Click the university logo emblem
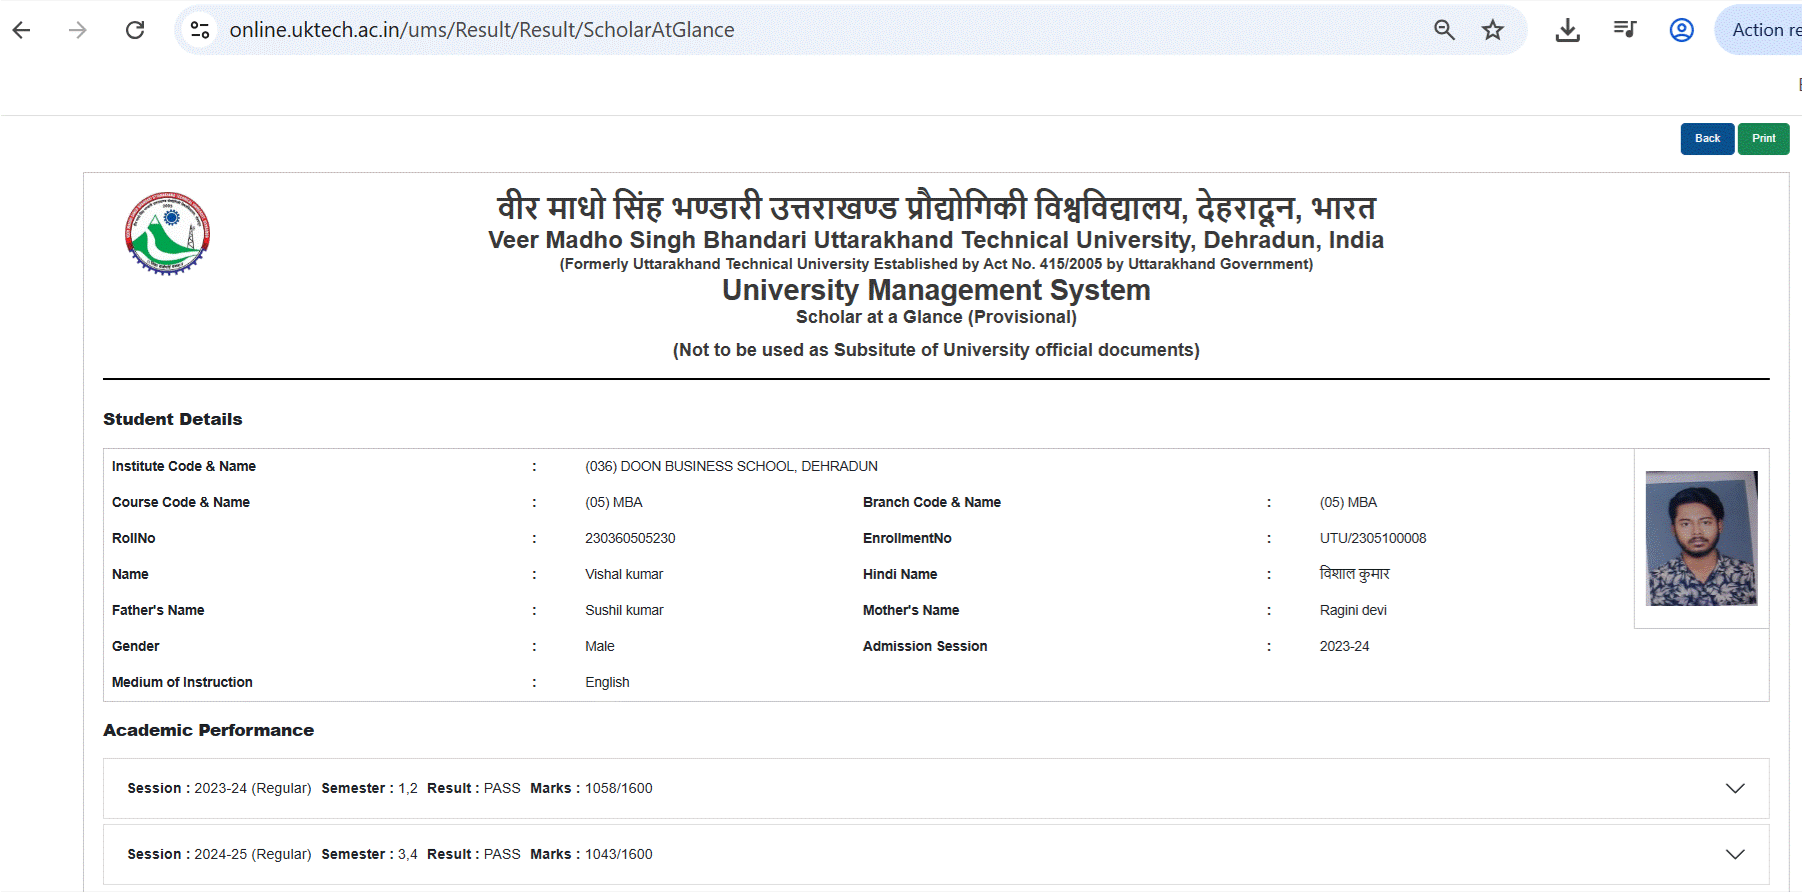 click(167, 234)
